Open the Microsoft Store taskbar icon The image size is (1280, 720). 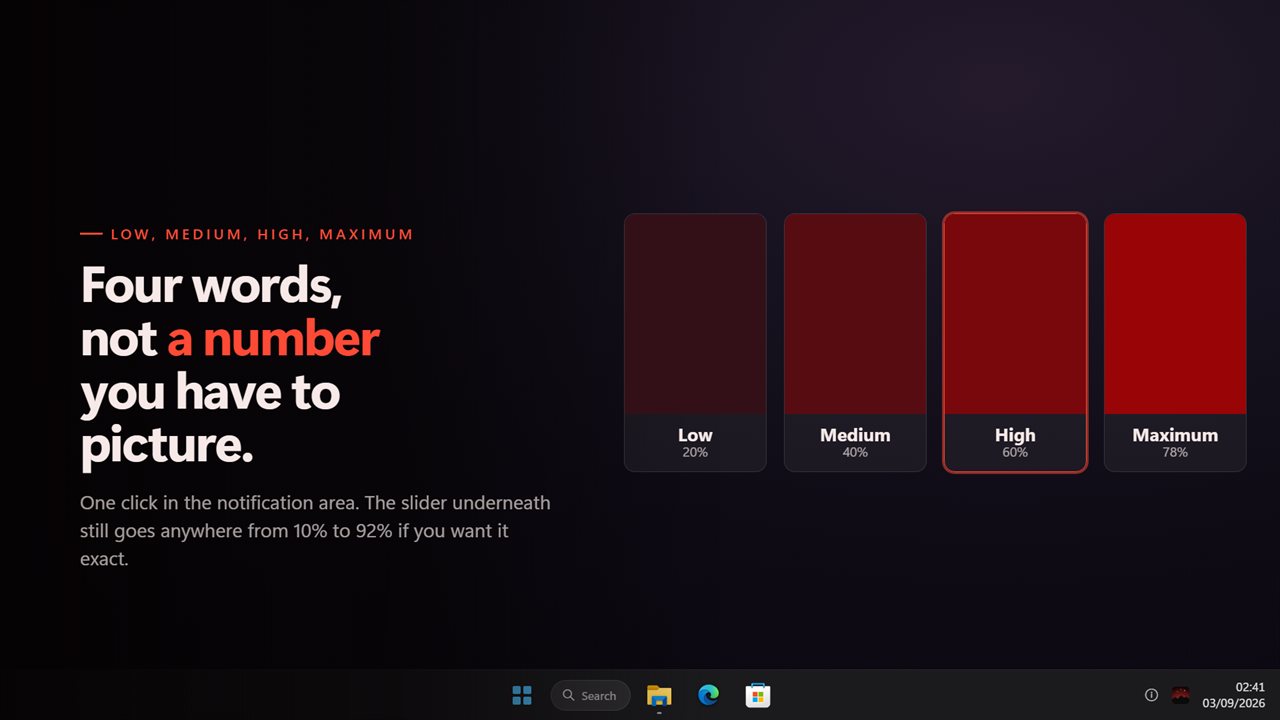pos(757,695)
